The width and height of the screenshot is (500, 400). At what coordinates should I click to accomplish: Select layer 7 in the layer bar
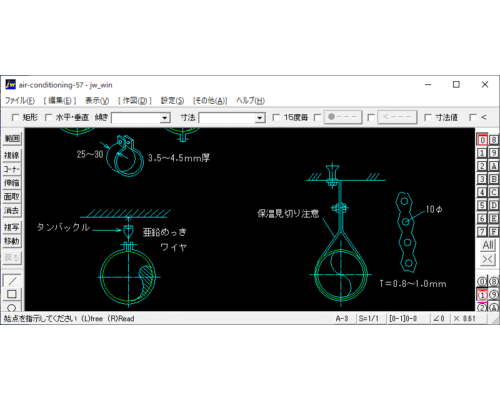click(x=482, y=232)
